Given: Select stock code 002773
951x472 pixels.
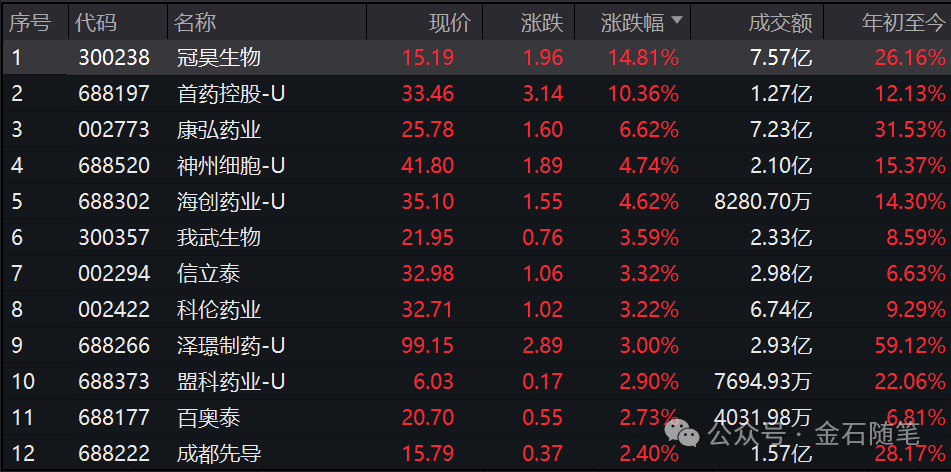Looking at the screenshot, I should point(114,130).
